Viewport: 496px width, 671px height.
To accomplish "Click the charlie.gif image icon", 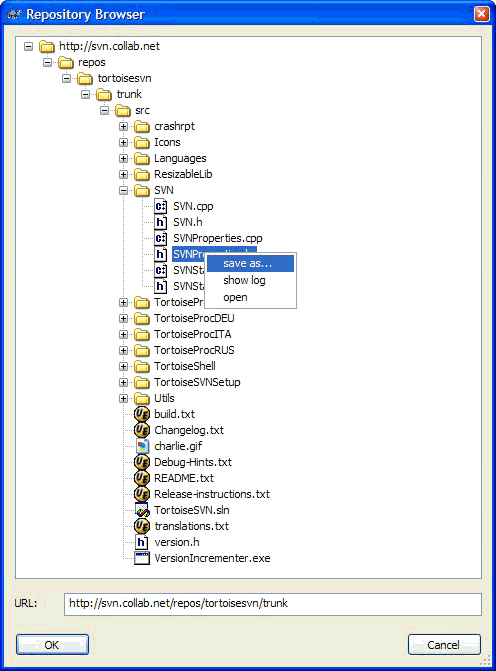I will pyautogui.click(x=142, y=446).
